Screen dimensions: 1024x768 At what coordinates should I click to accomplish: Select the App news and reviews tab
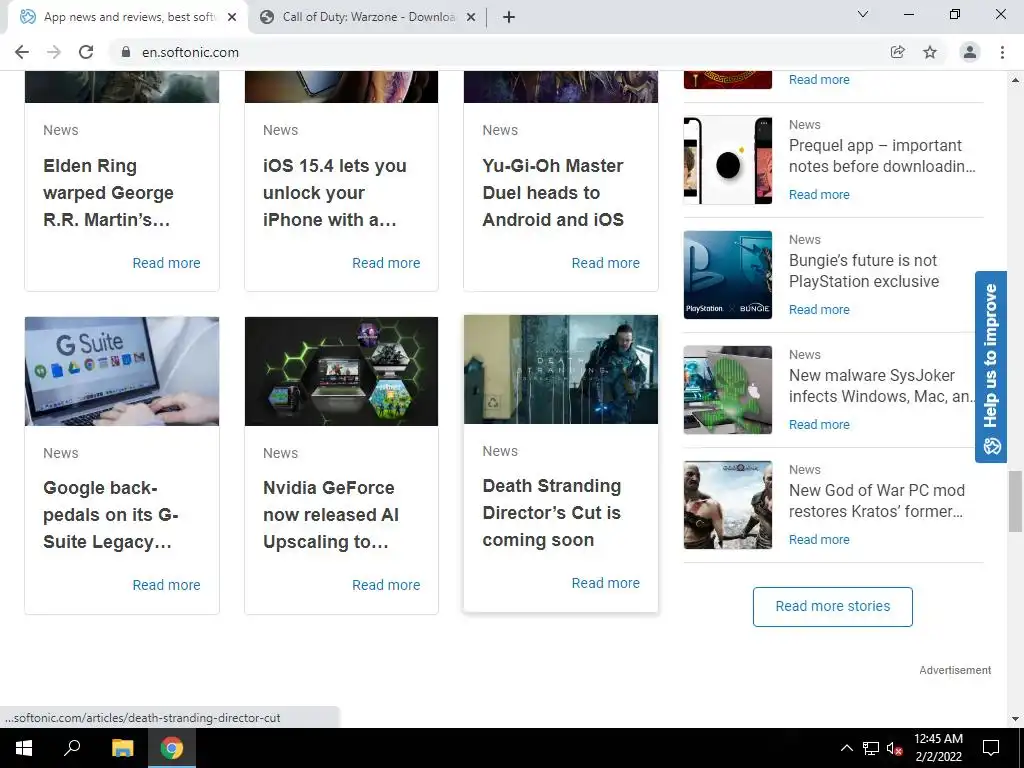(128, 17)
